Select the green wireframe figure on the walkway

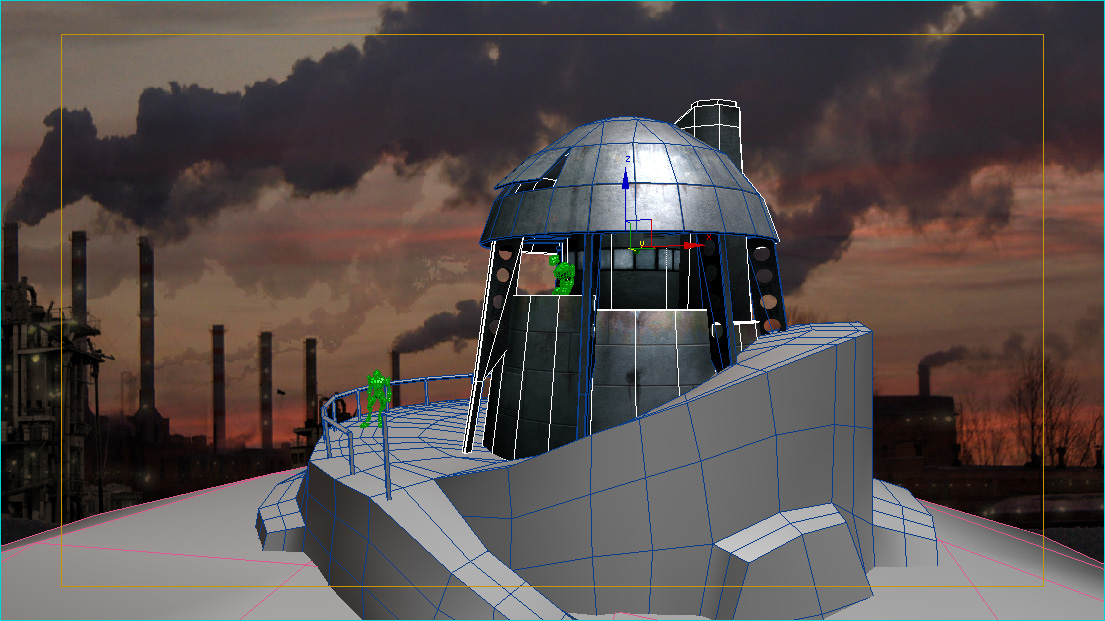tap(376, 396)
